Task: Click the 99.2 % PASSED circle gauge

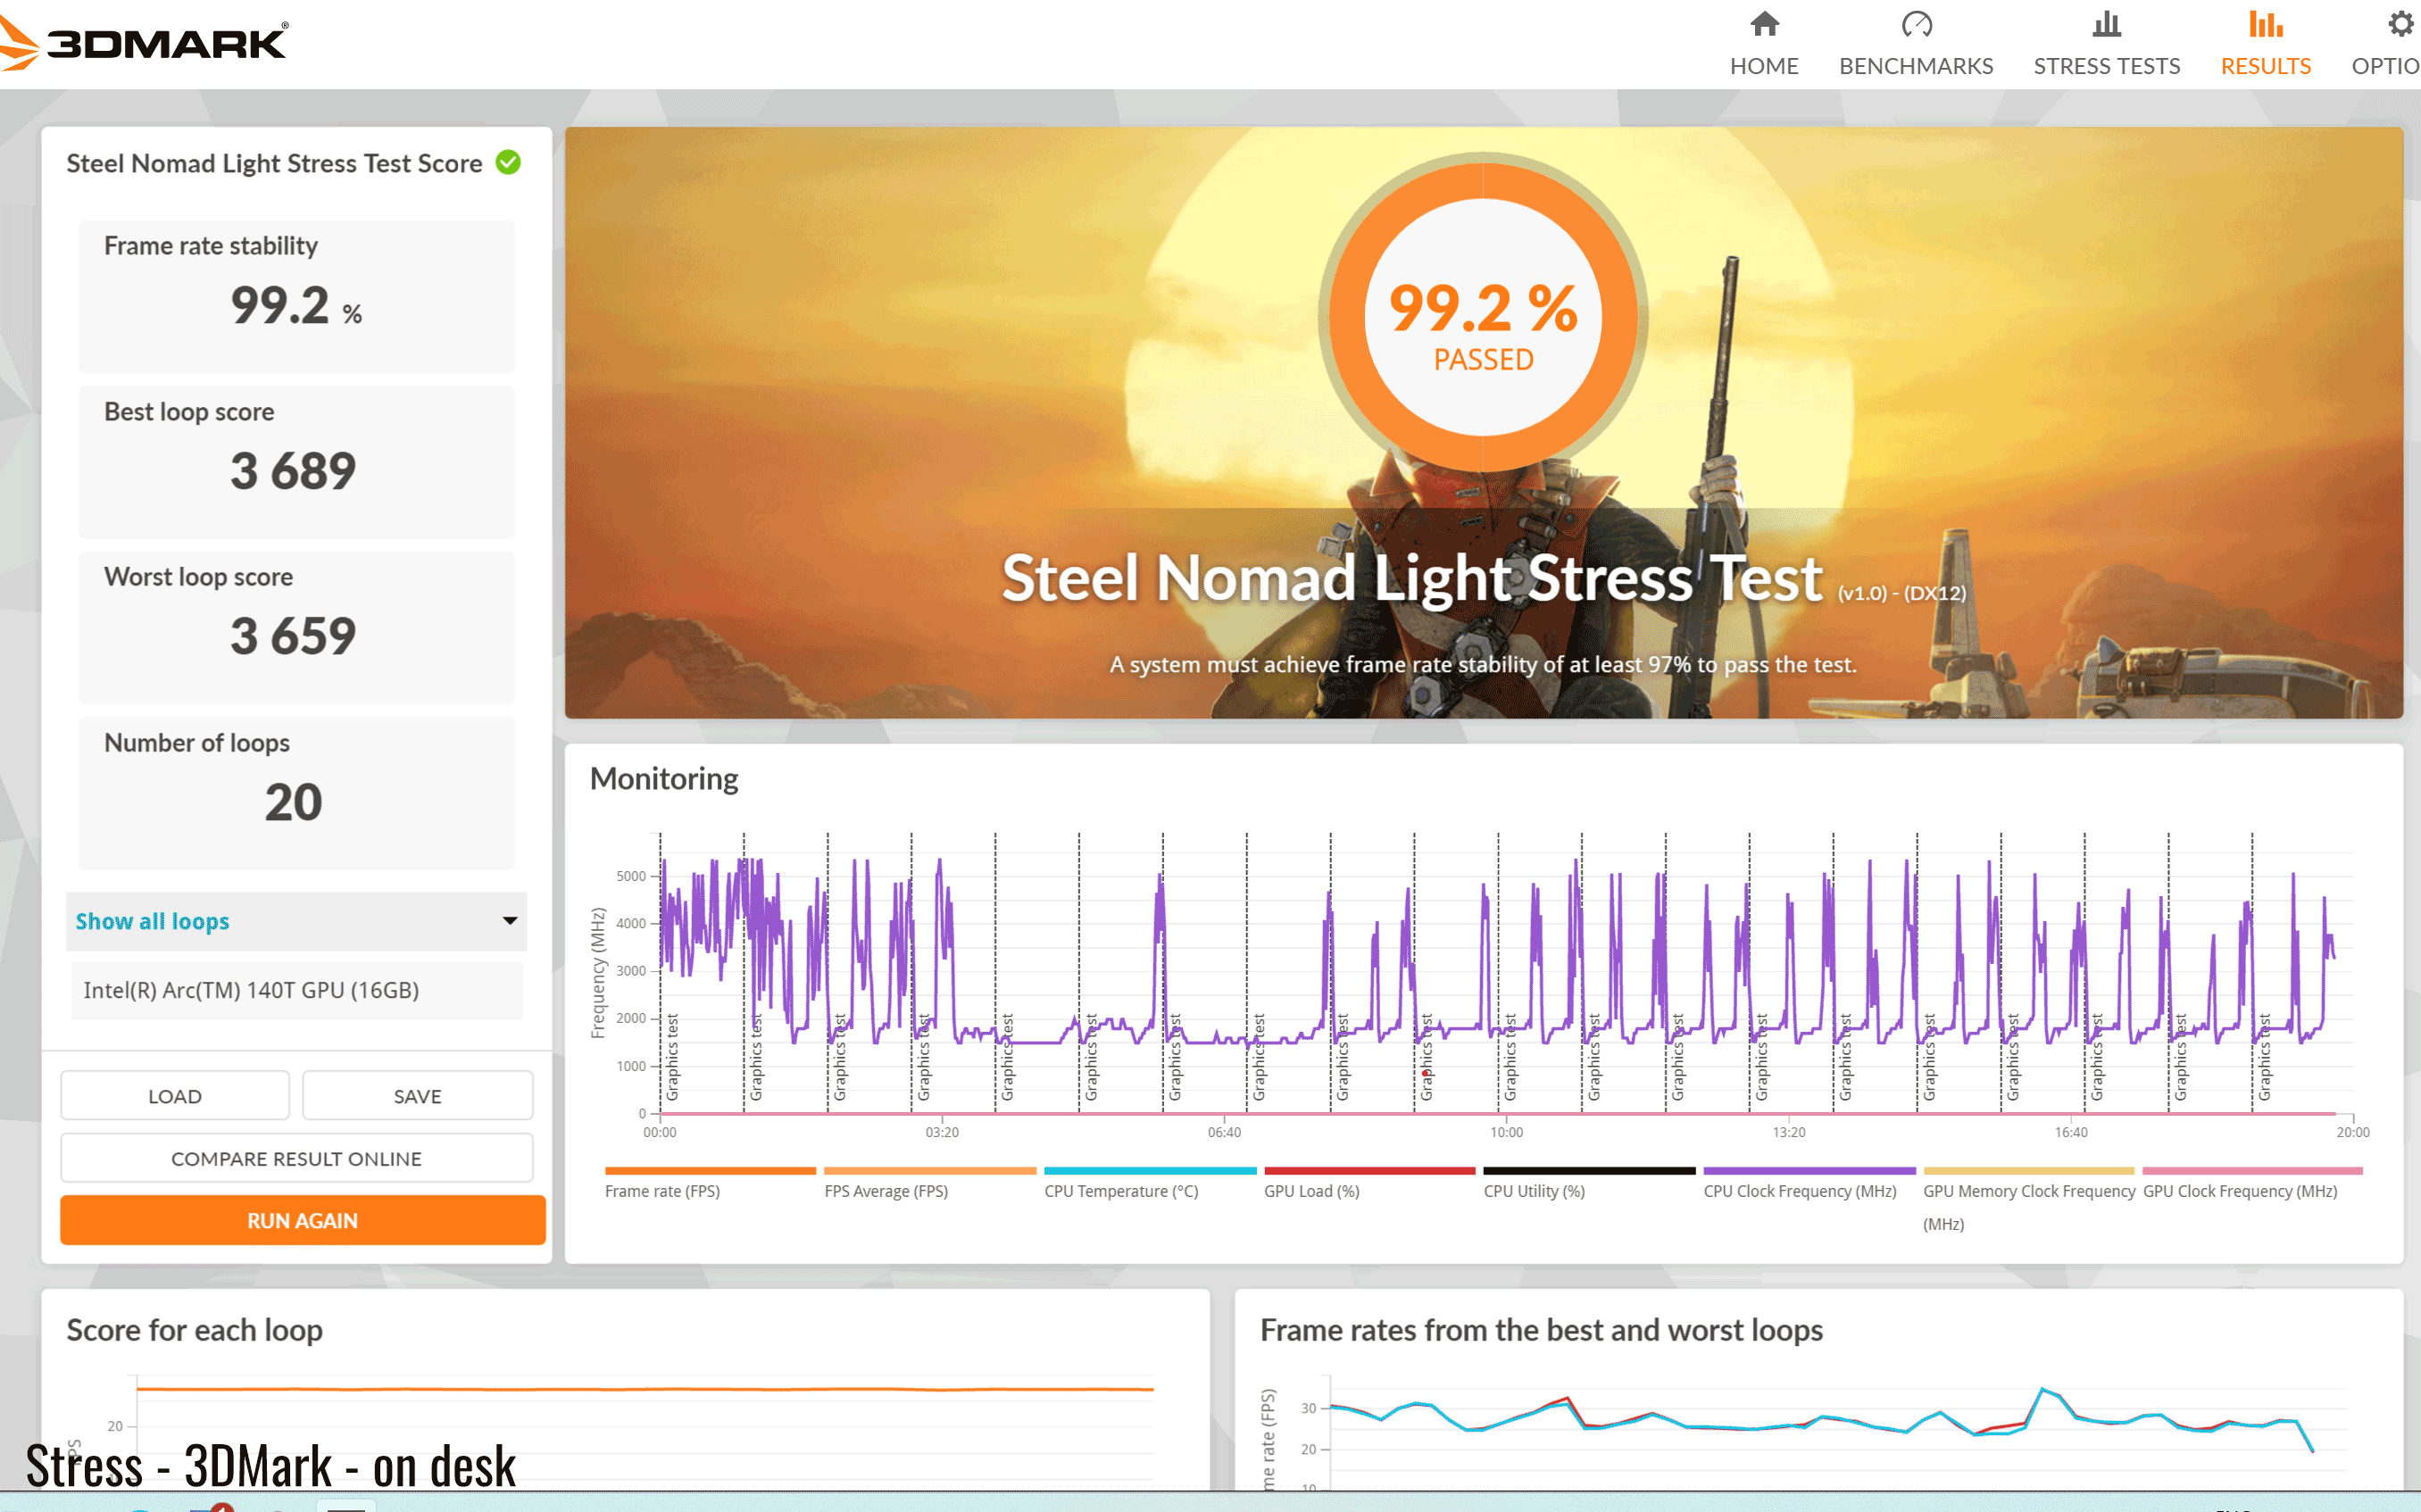Action: 1483,316
